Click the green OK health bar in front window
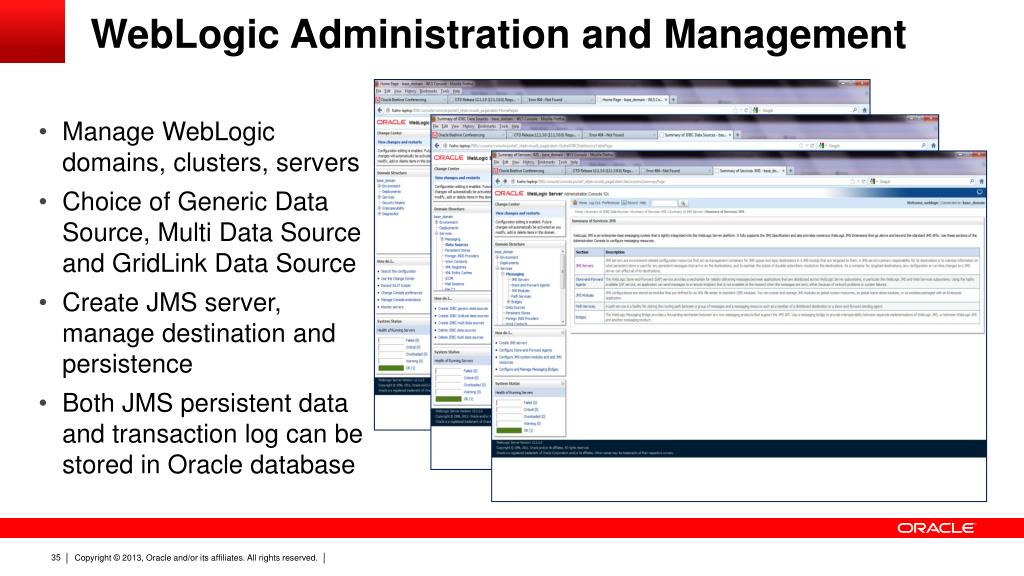The height and width of the screenshot is (576, 1024). (x=509, y=430)
